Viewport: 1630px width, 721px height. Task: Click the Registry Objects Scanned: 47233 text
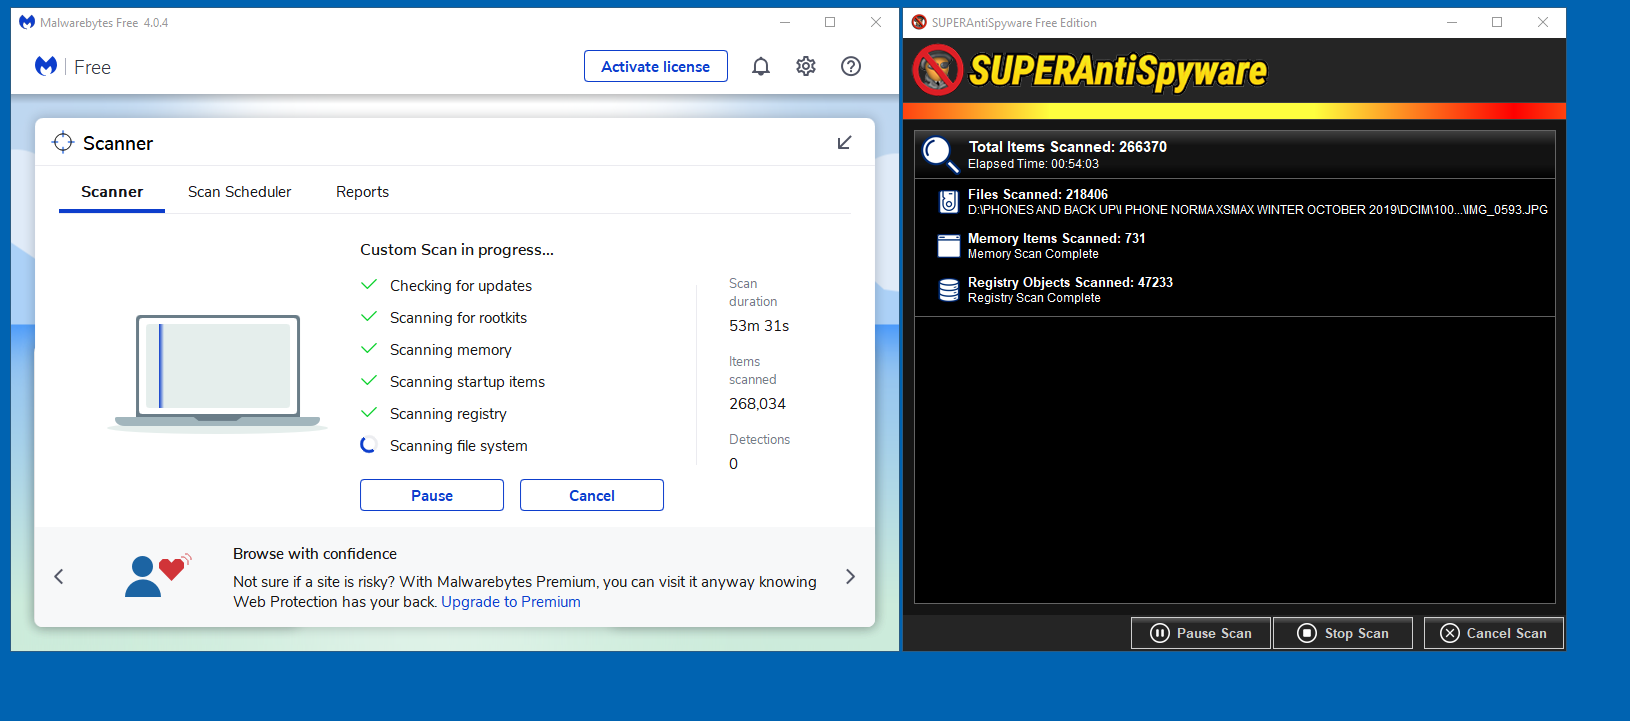pyautogui.click(x=1070, y=282)
